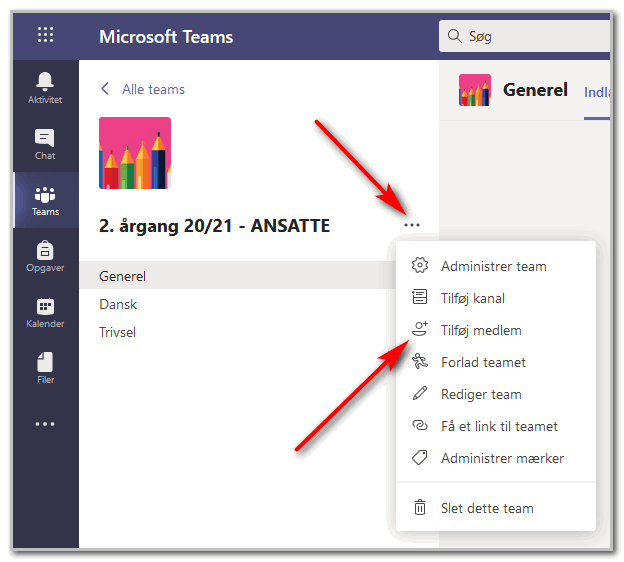Click the Søg search field
Image resolution: width=624 pixels, height=562 pixels.
click(525, 36)
